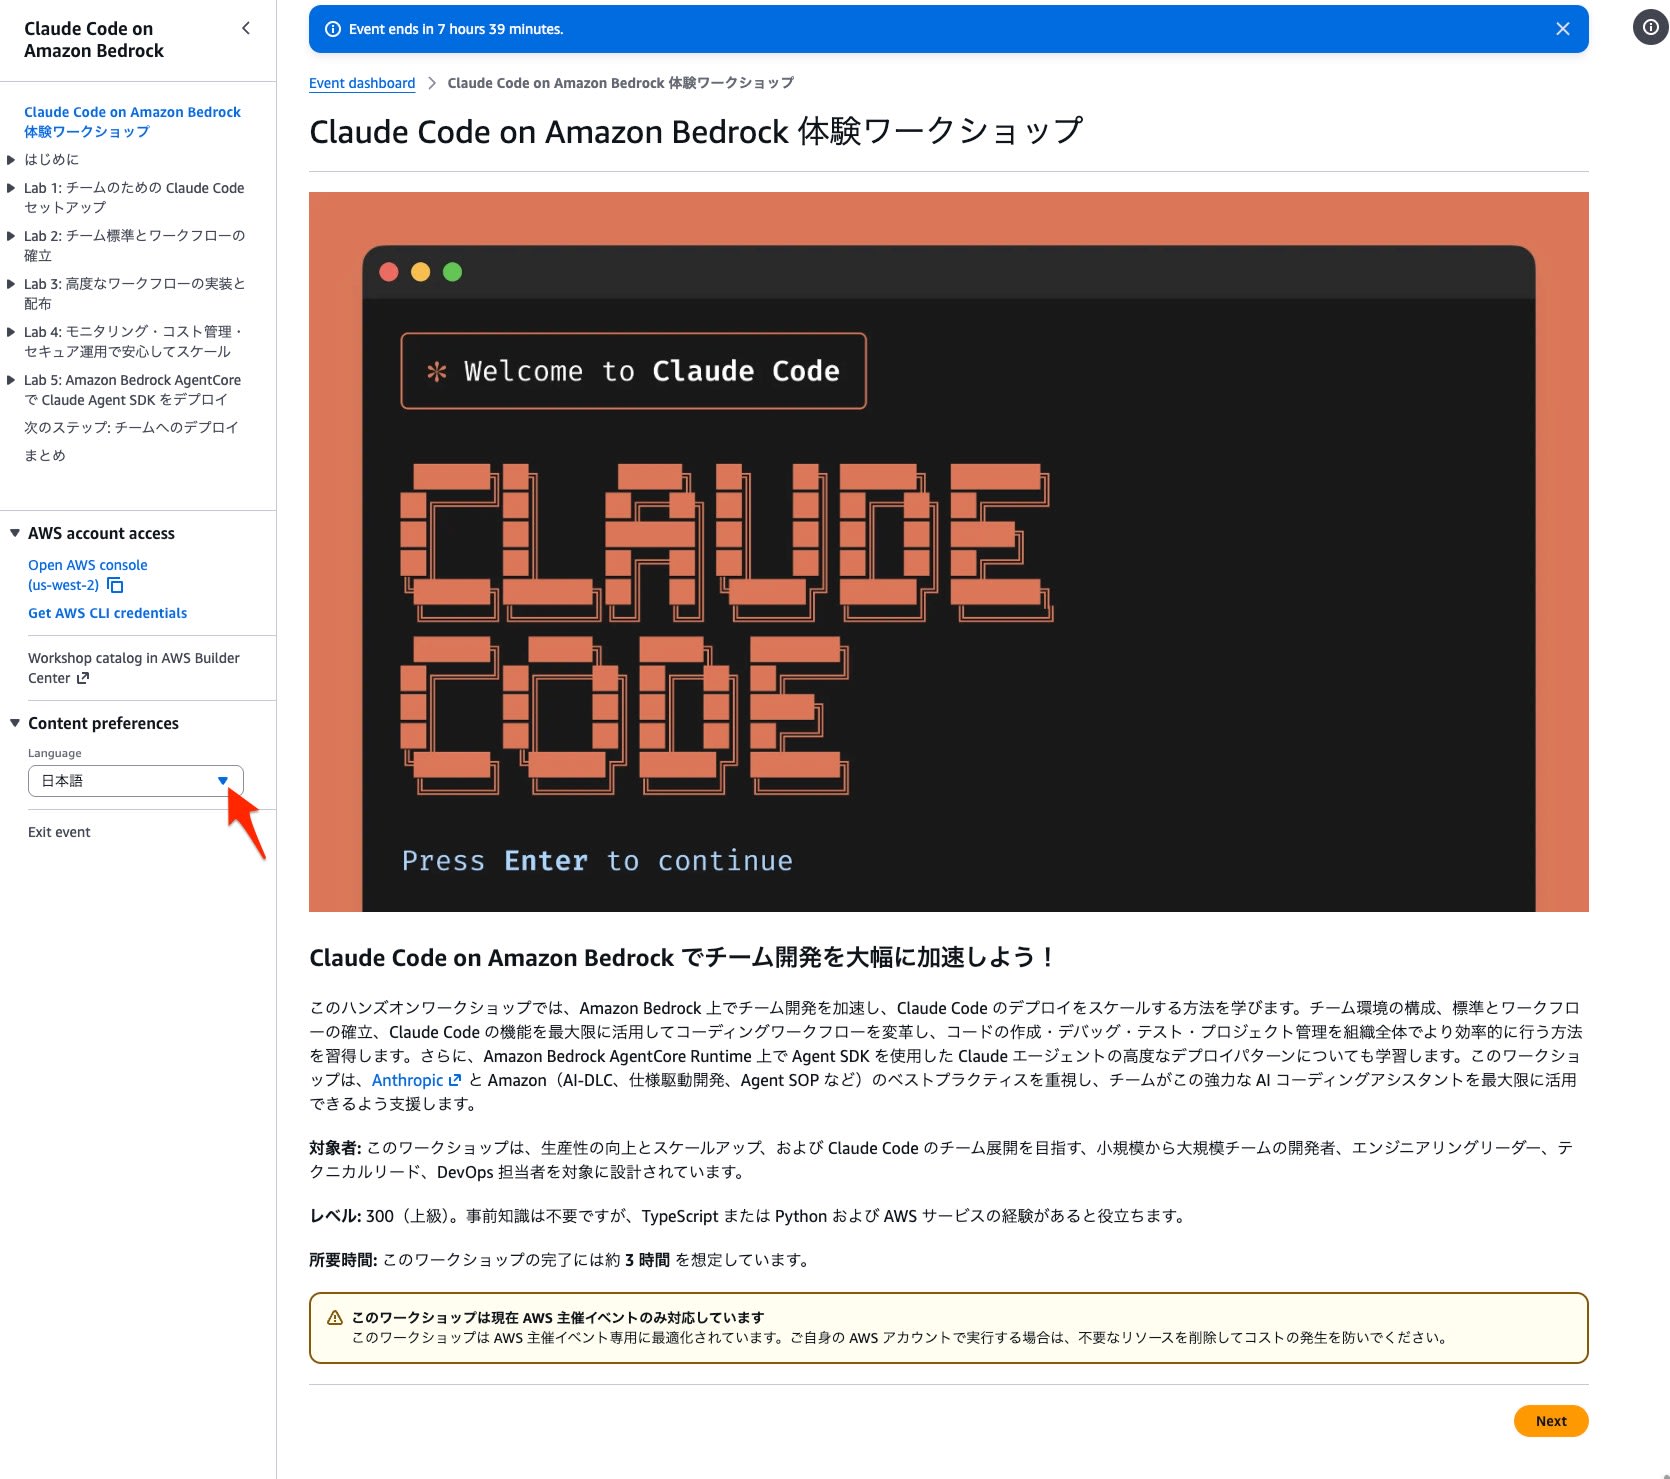1670x1479 pixels.
Task: Click the warning triangle icon in the alert box
Action: [x=335, y=1317]
